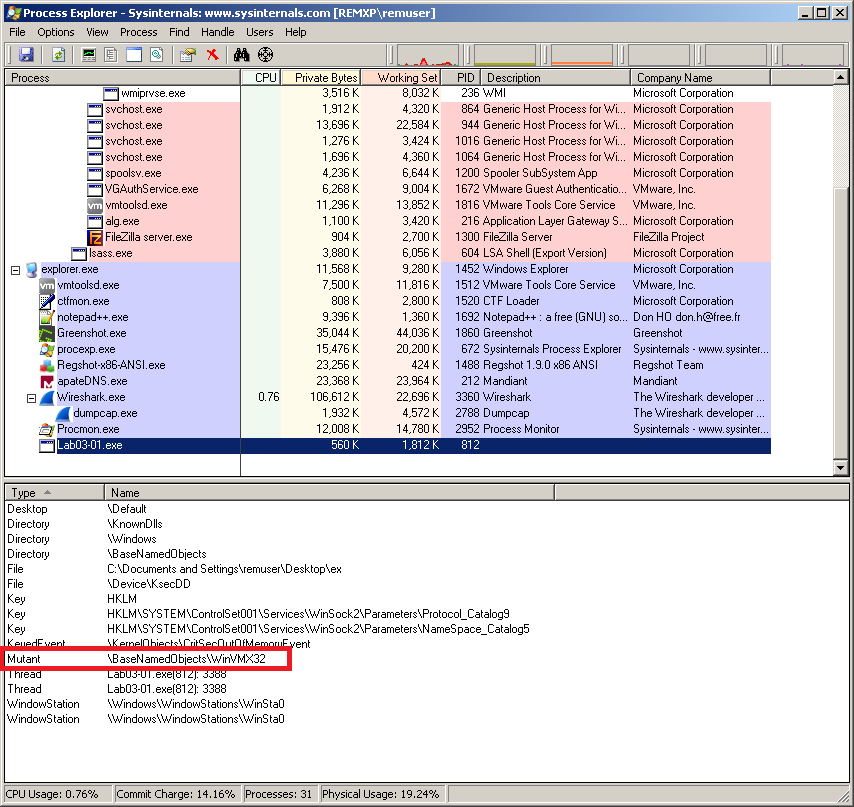Sort by the CPU column header

tap(261, 78)
